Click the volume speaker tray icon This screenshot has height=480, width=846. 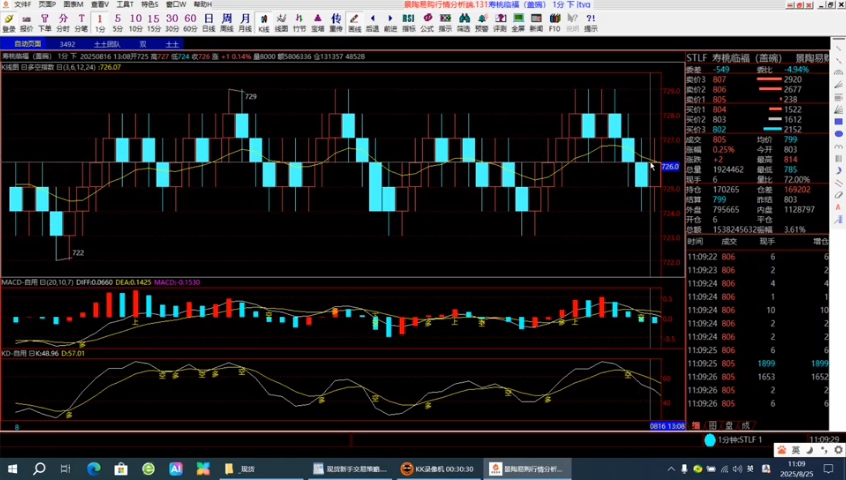click(737, 469)
